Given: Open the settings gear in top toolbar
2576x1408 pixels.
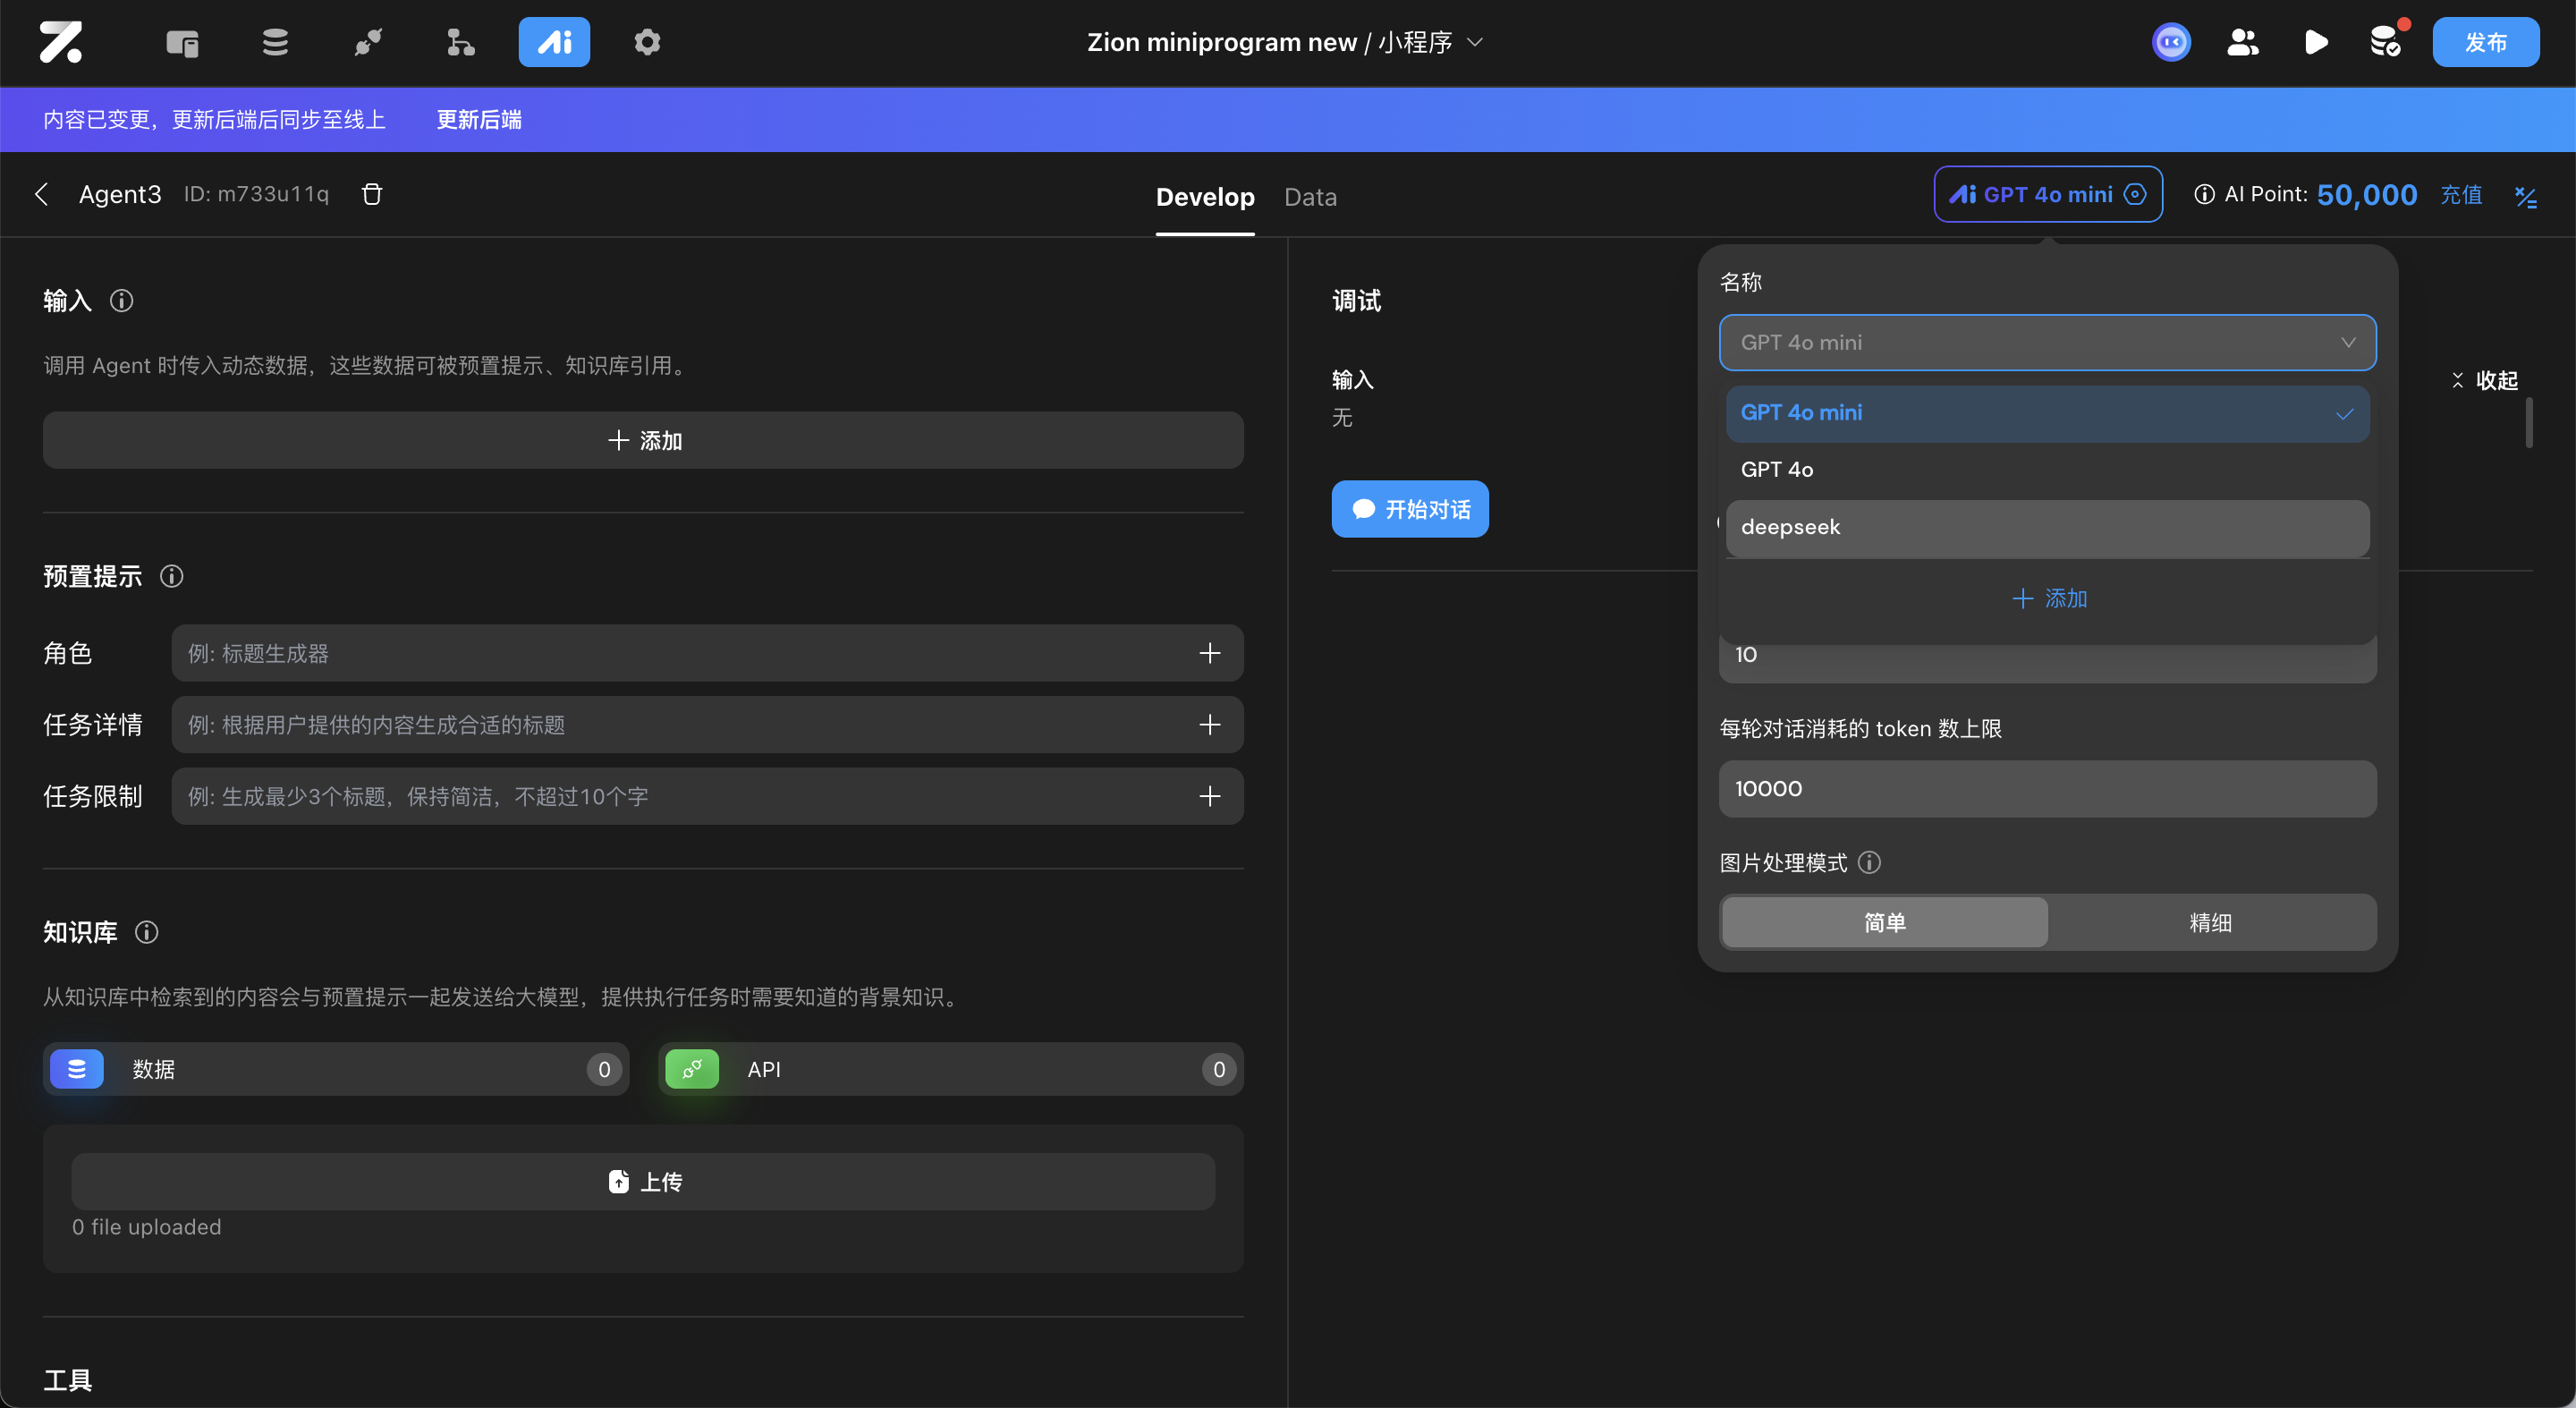Looking at the screenshot, I should [x=647, y=42].
